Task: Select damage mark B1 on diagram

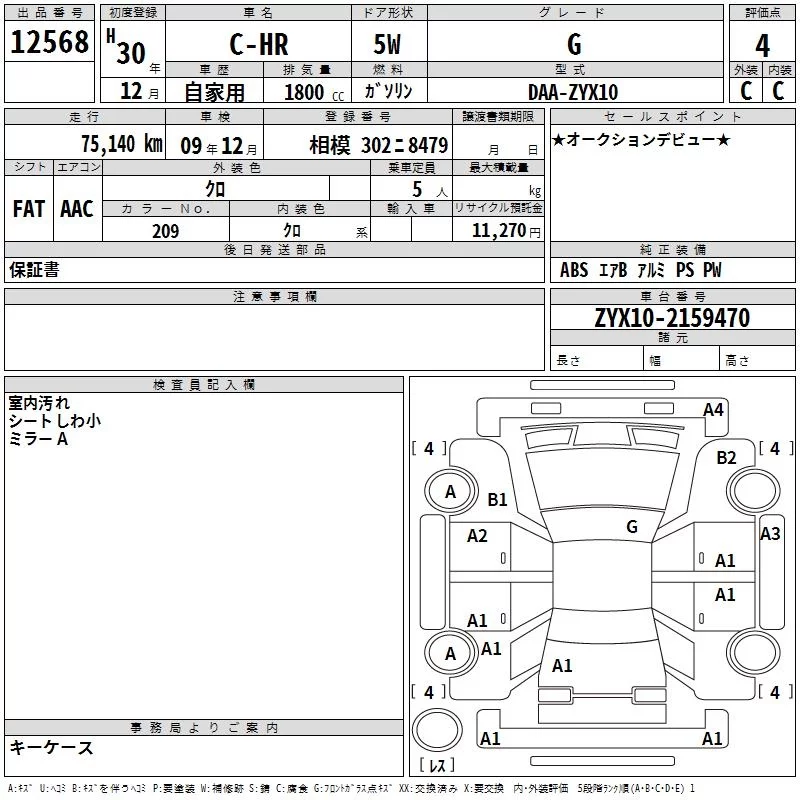Action: tap(497, 499)
